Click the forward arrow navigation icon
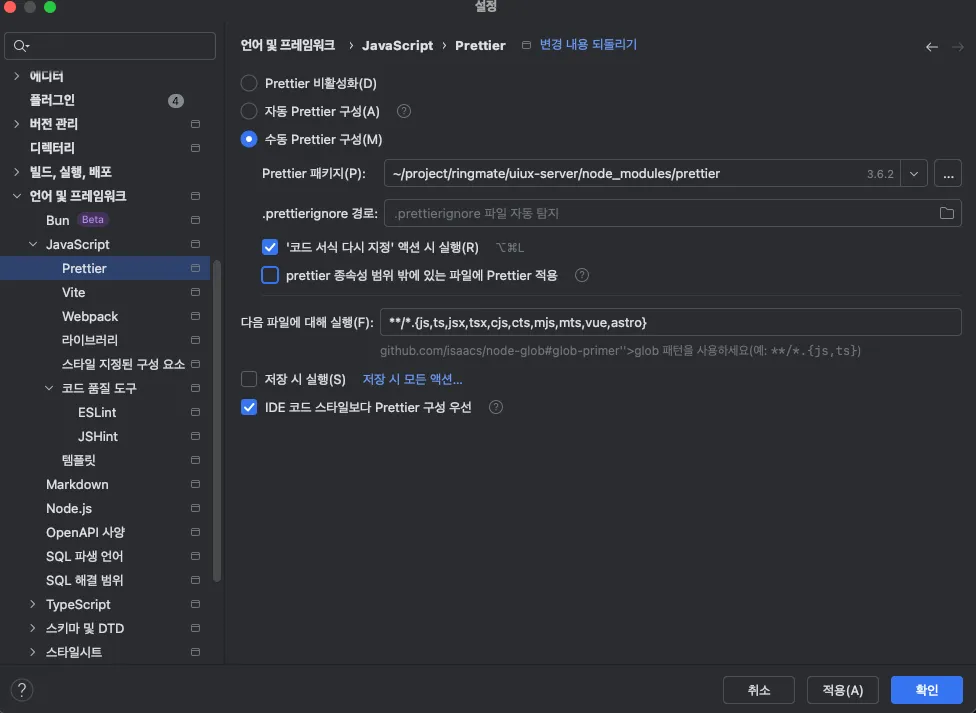976x713 pixels. pyautogui.click(x=957, y=47)
